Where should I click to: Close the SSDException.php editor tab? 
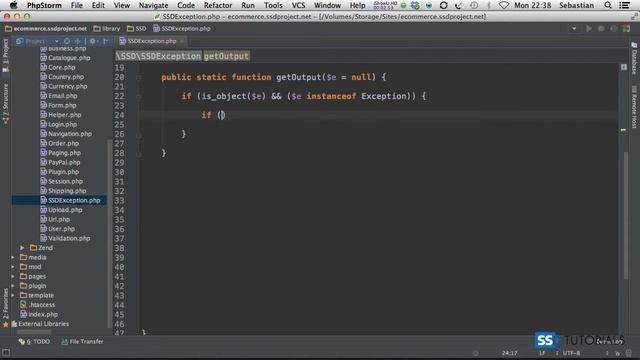tap(182, 41)
